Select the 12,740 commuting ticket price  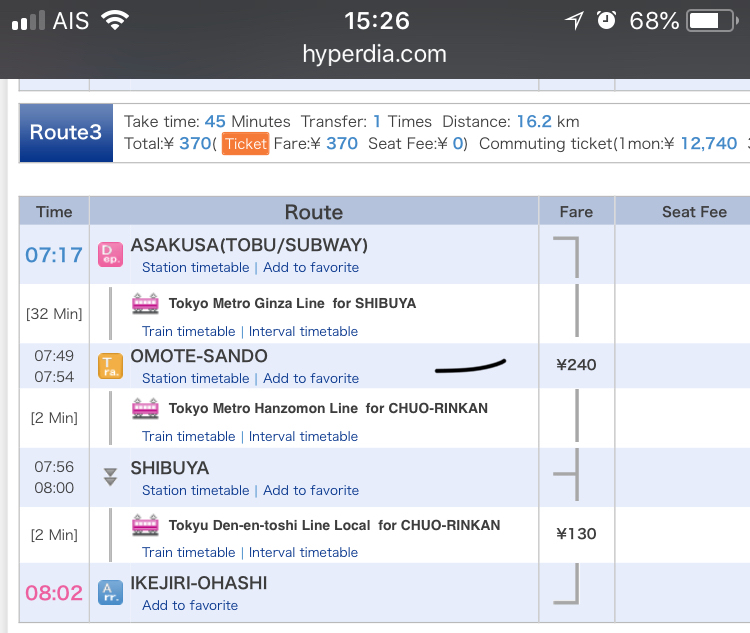[x=709, y=144]
